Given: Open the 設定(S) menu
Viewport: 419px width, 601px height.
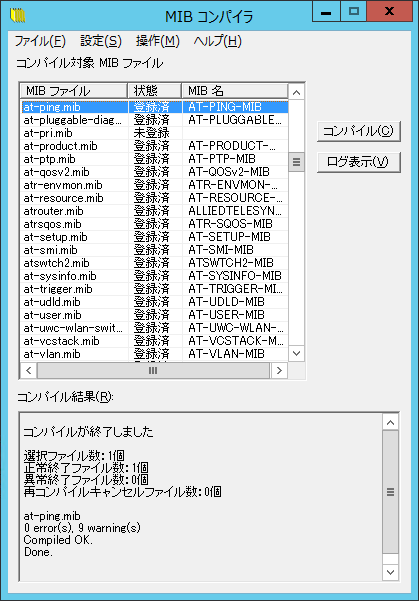Looking at the screenshot, I should click(101, 41).
